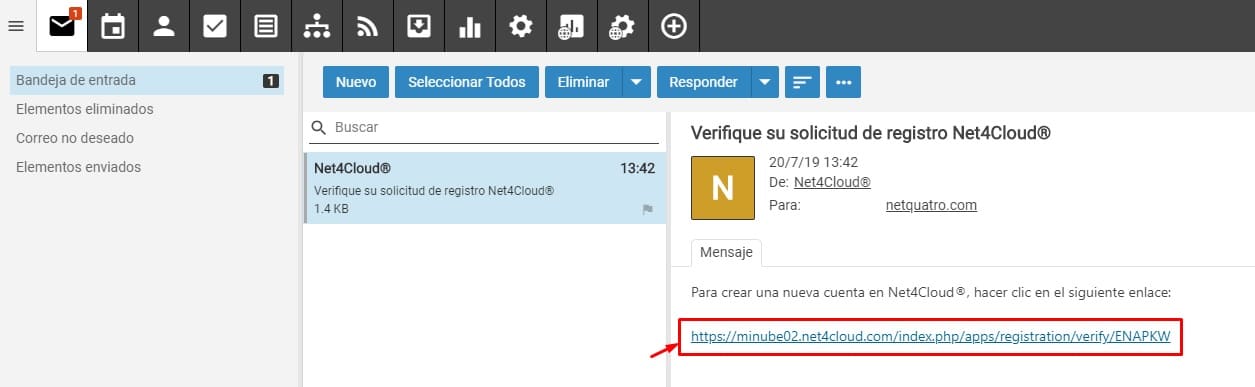Click the sort lines toolbar icon
Screen dimensions: 1255x387
point(802,82)
